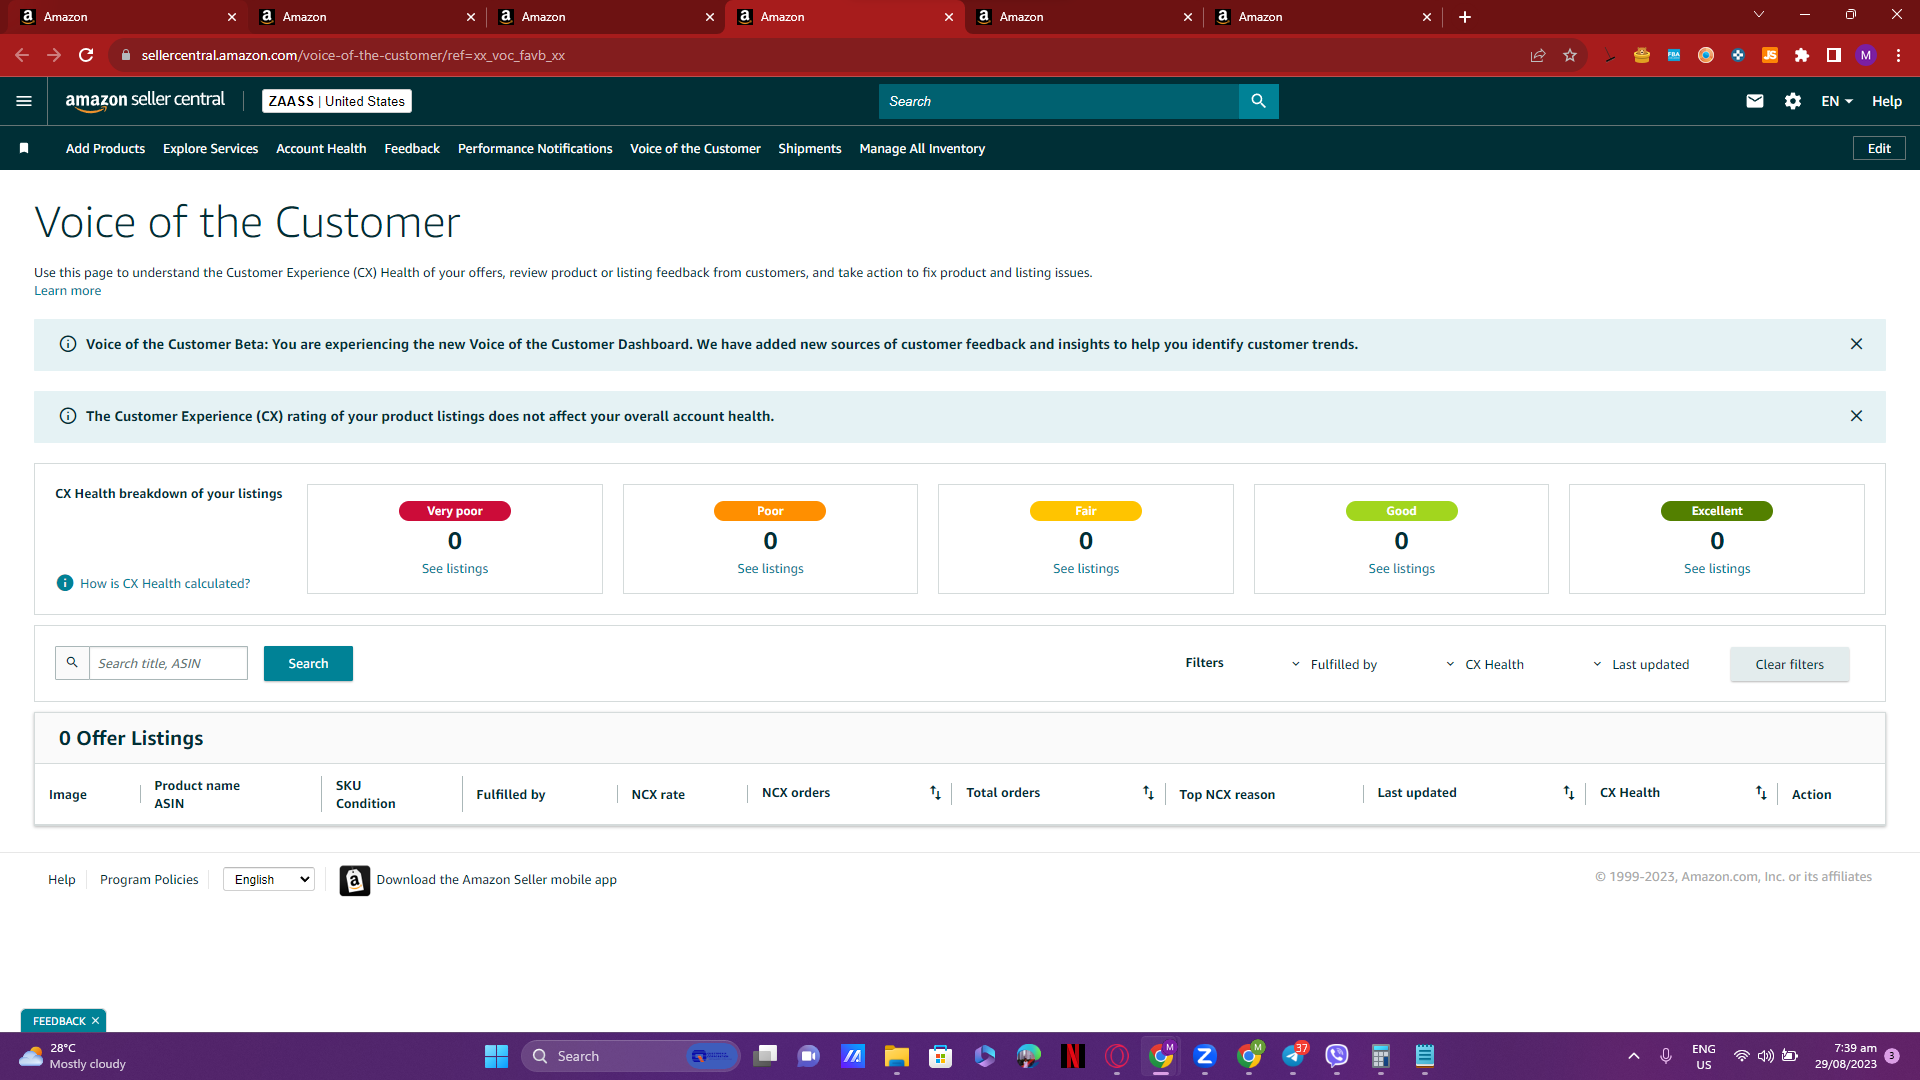The width and height of the screenshot is (1920, 1080).
Task: Open the Chrome tab search chevron
Action: (x=1759, y=15)
